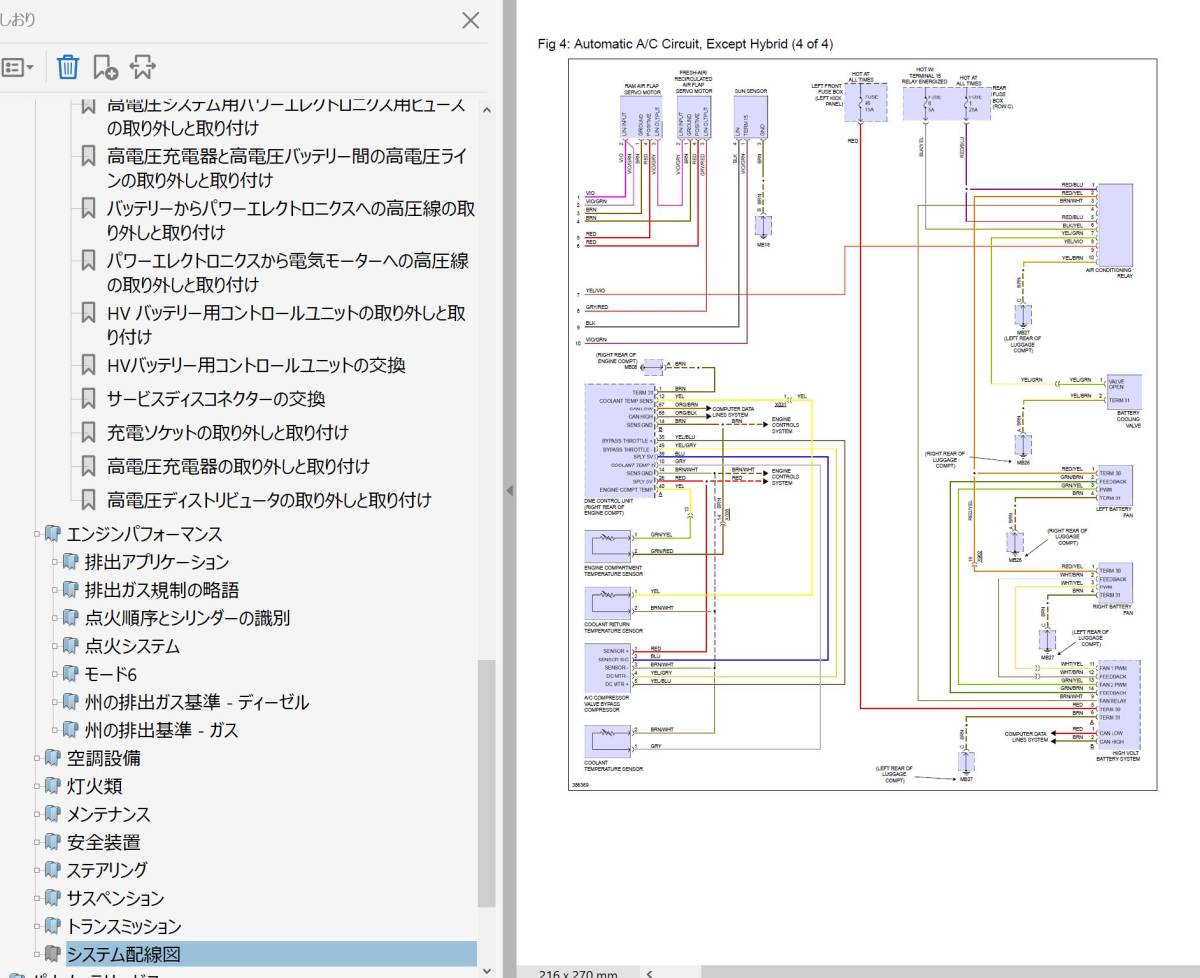Screen dimensions: 1200x978
Task: Click the 空調設備 folder icon
Action: [x=52, y=758]
